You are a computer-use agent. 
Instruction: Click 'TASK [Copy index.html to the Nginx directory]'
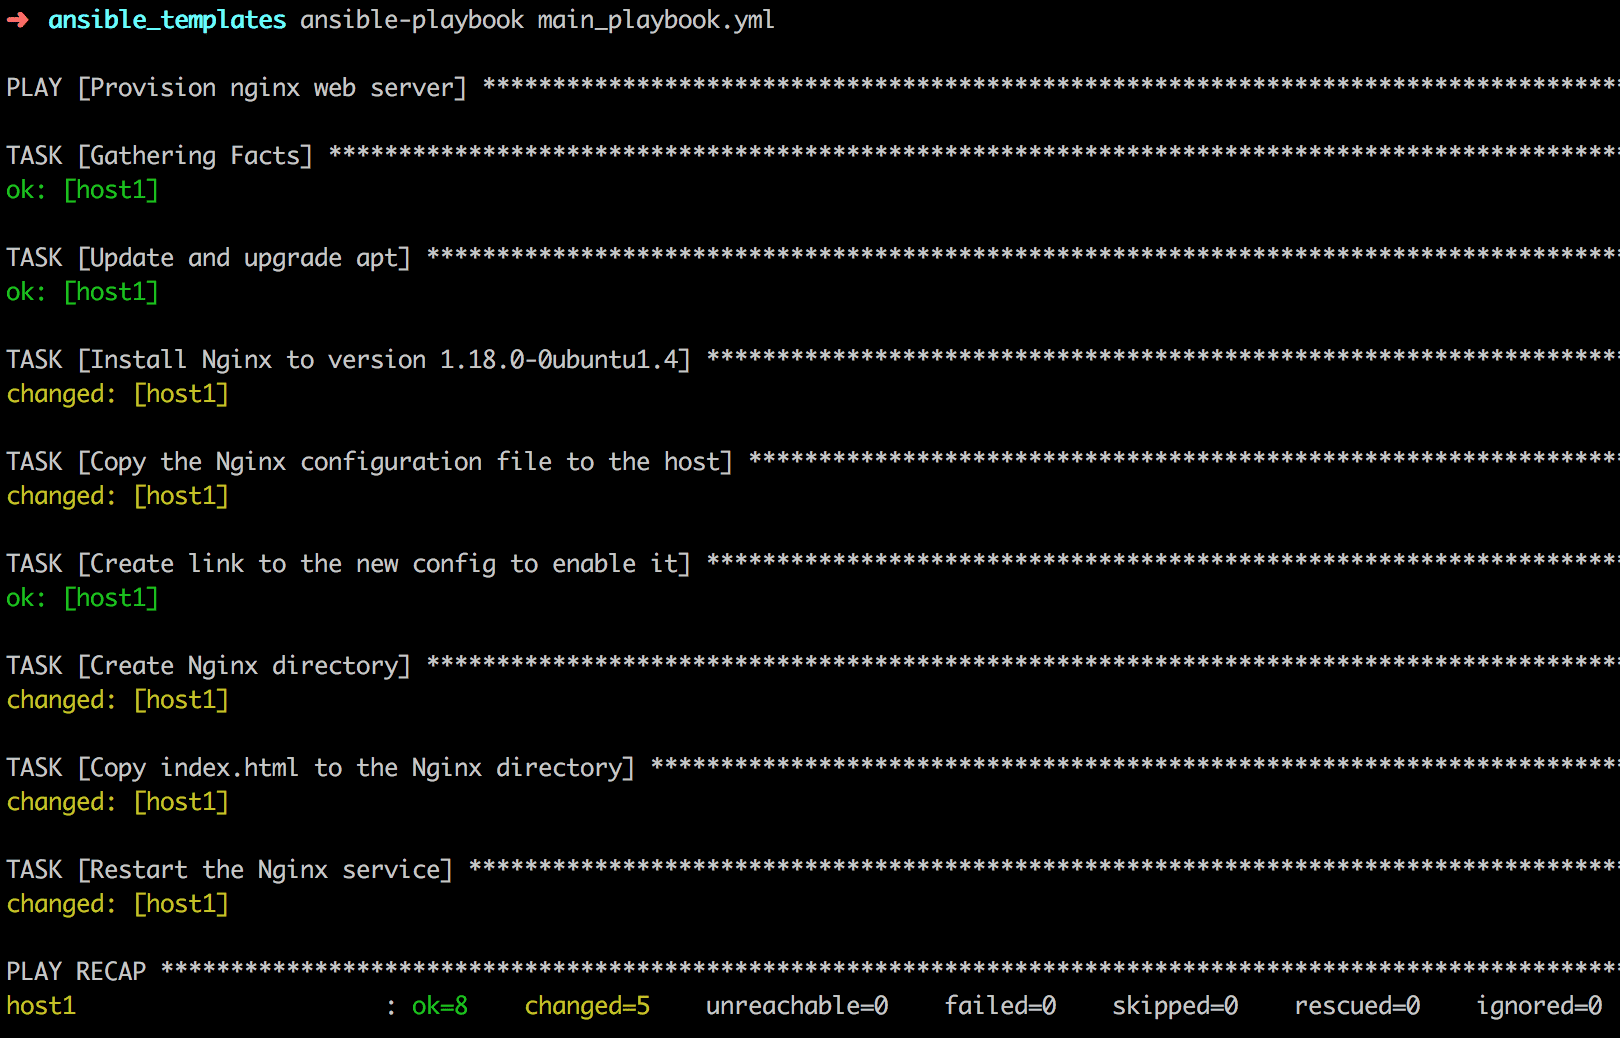click(x=320, y=768)
